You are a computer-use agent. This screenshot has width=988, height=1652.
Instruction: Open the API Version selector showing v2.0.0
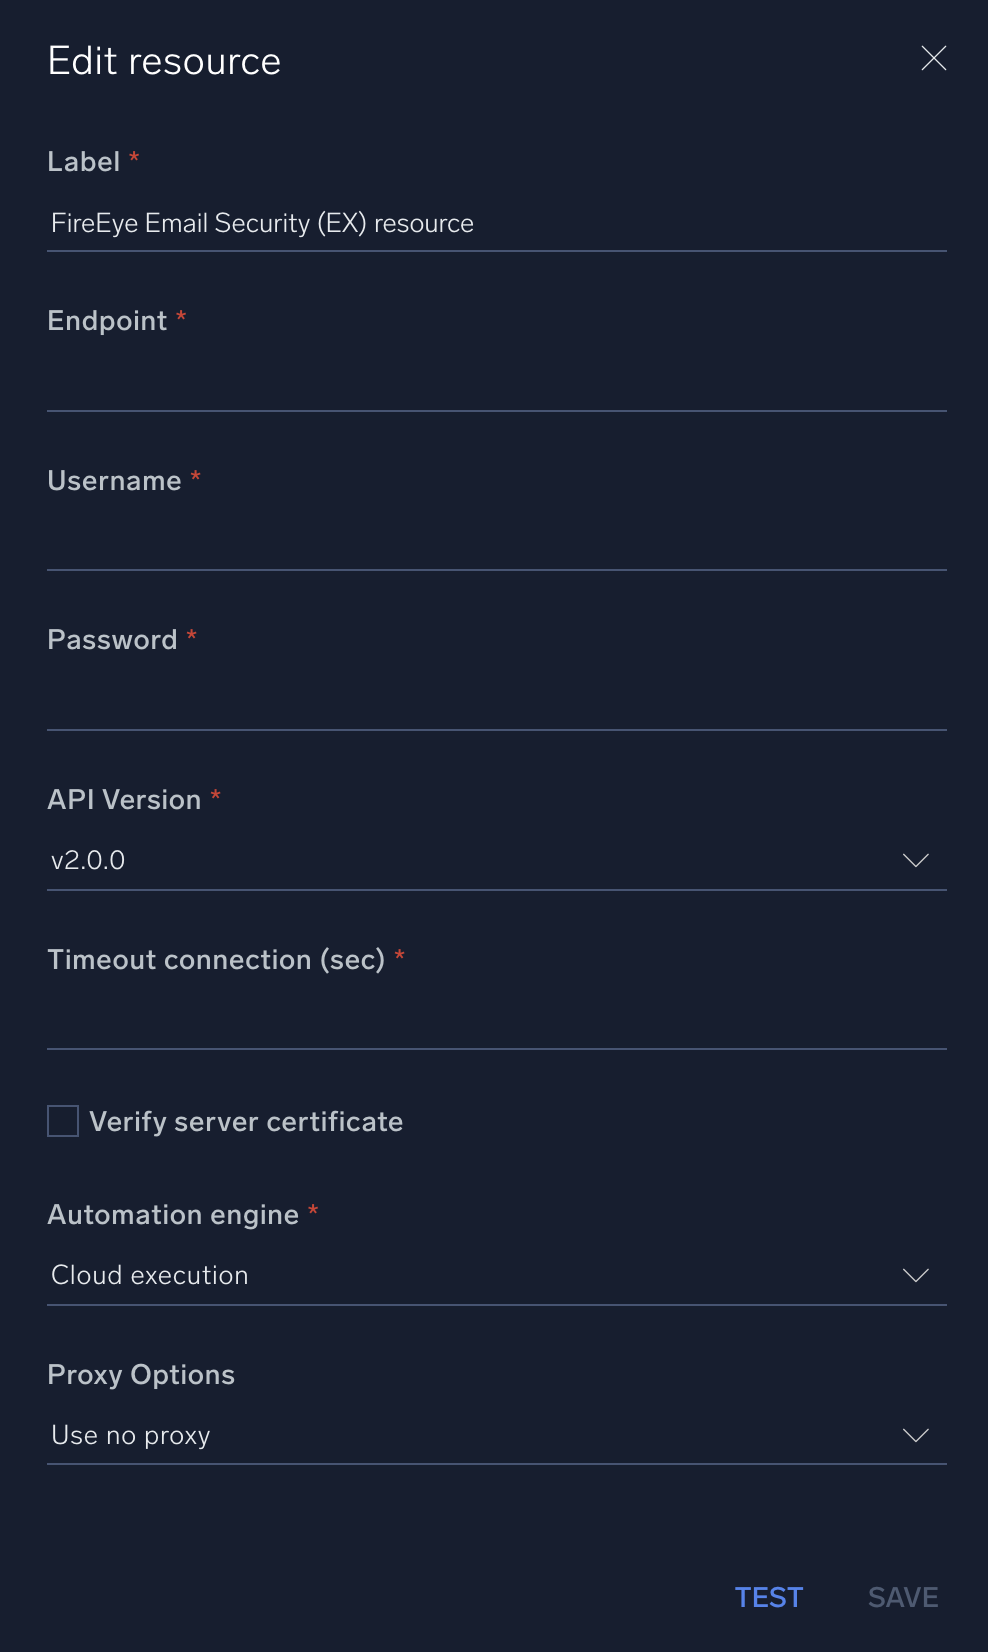click(497, 859)
